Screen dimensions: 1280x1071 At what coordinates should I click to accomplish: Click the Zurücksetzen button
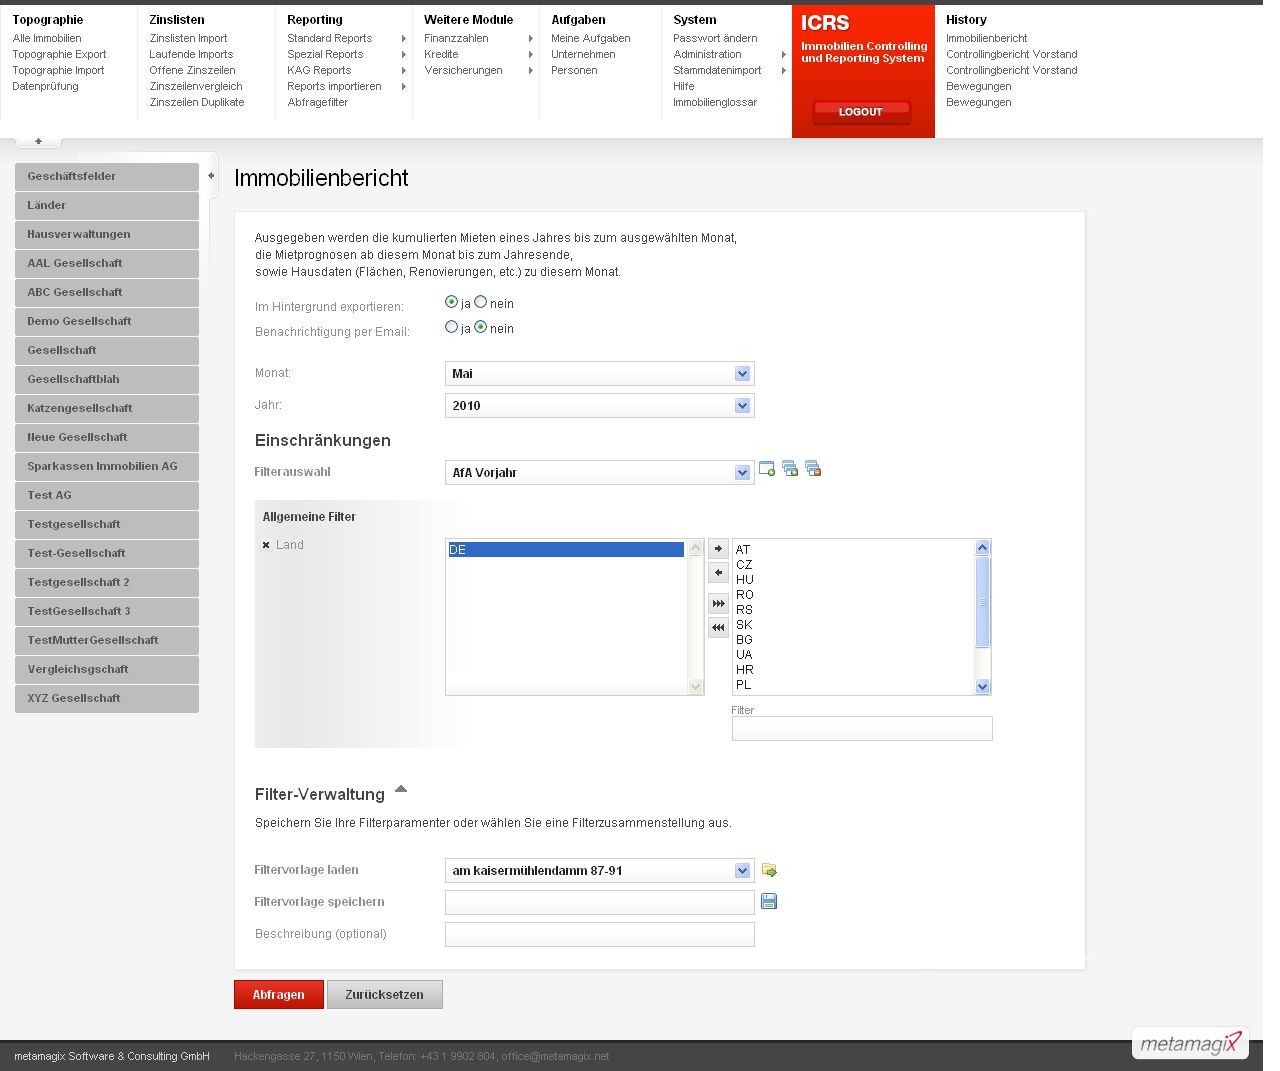[x=385, y=995]
